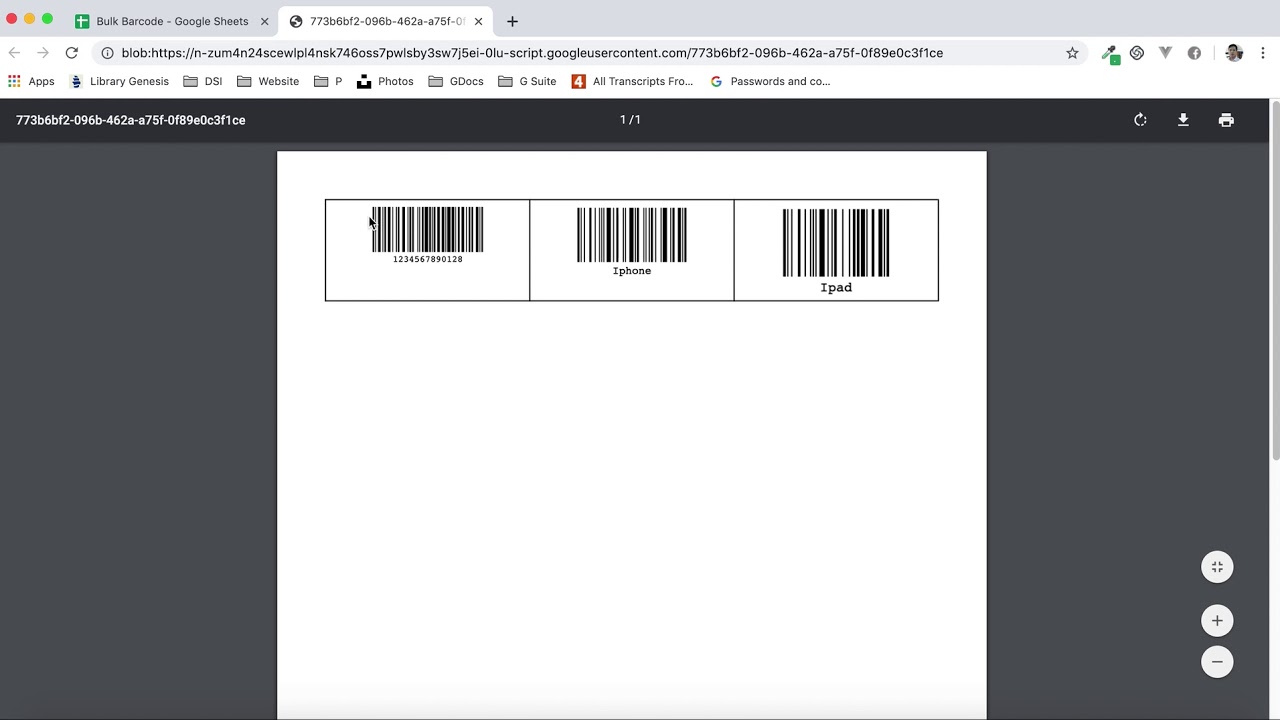This screenshot has height=720, width=1280.
Task: Open the P bookmark folder
Action: [328, 81]
